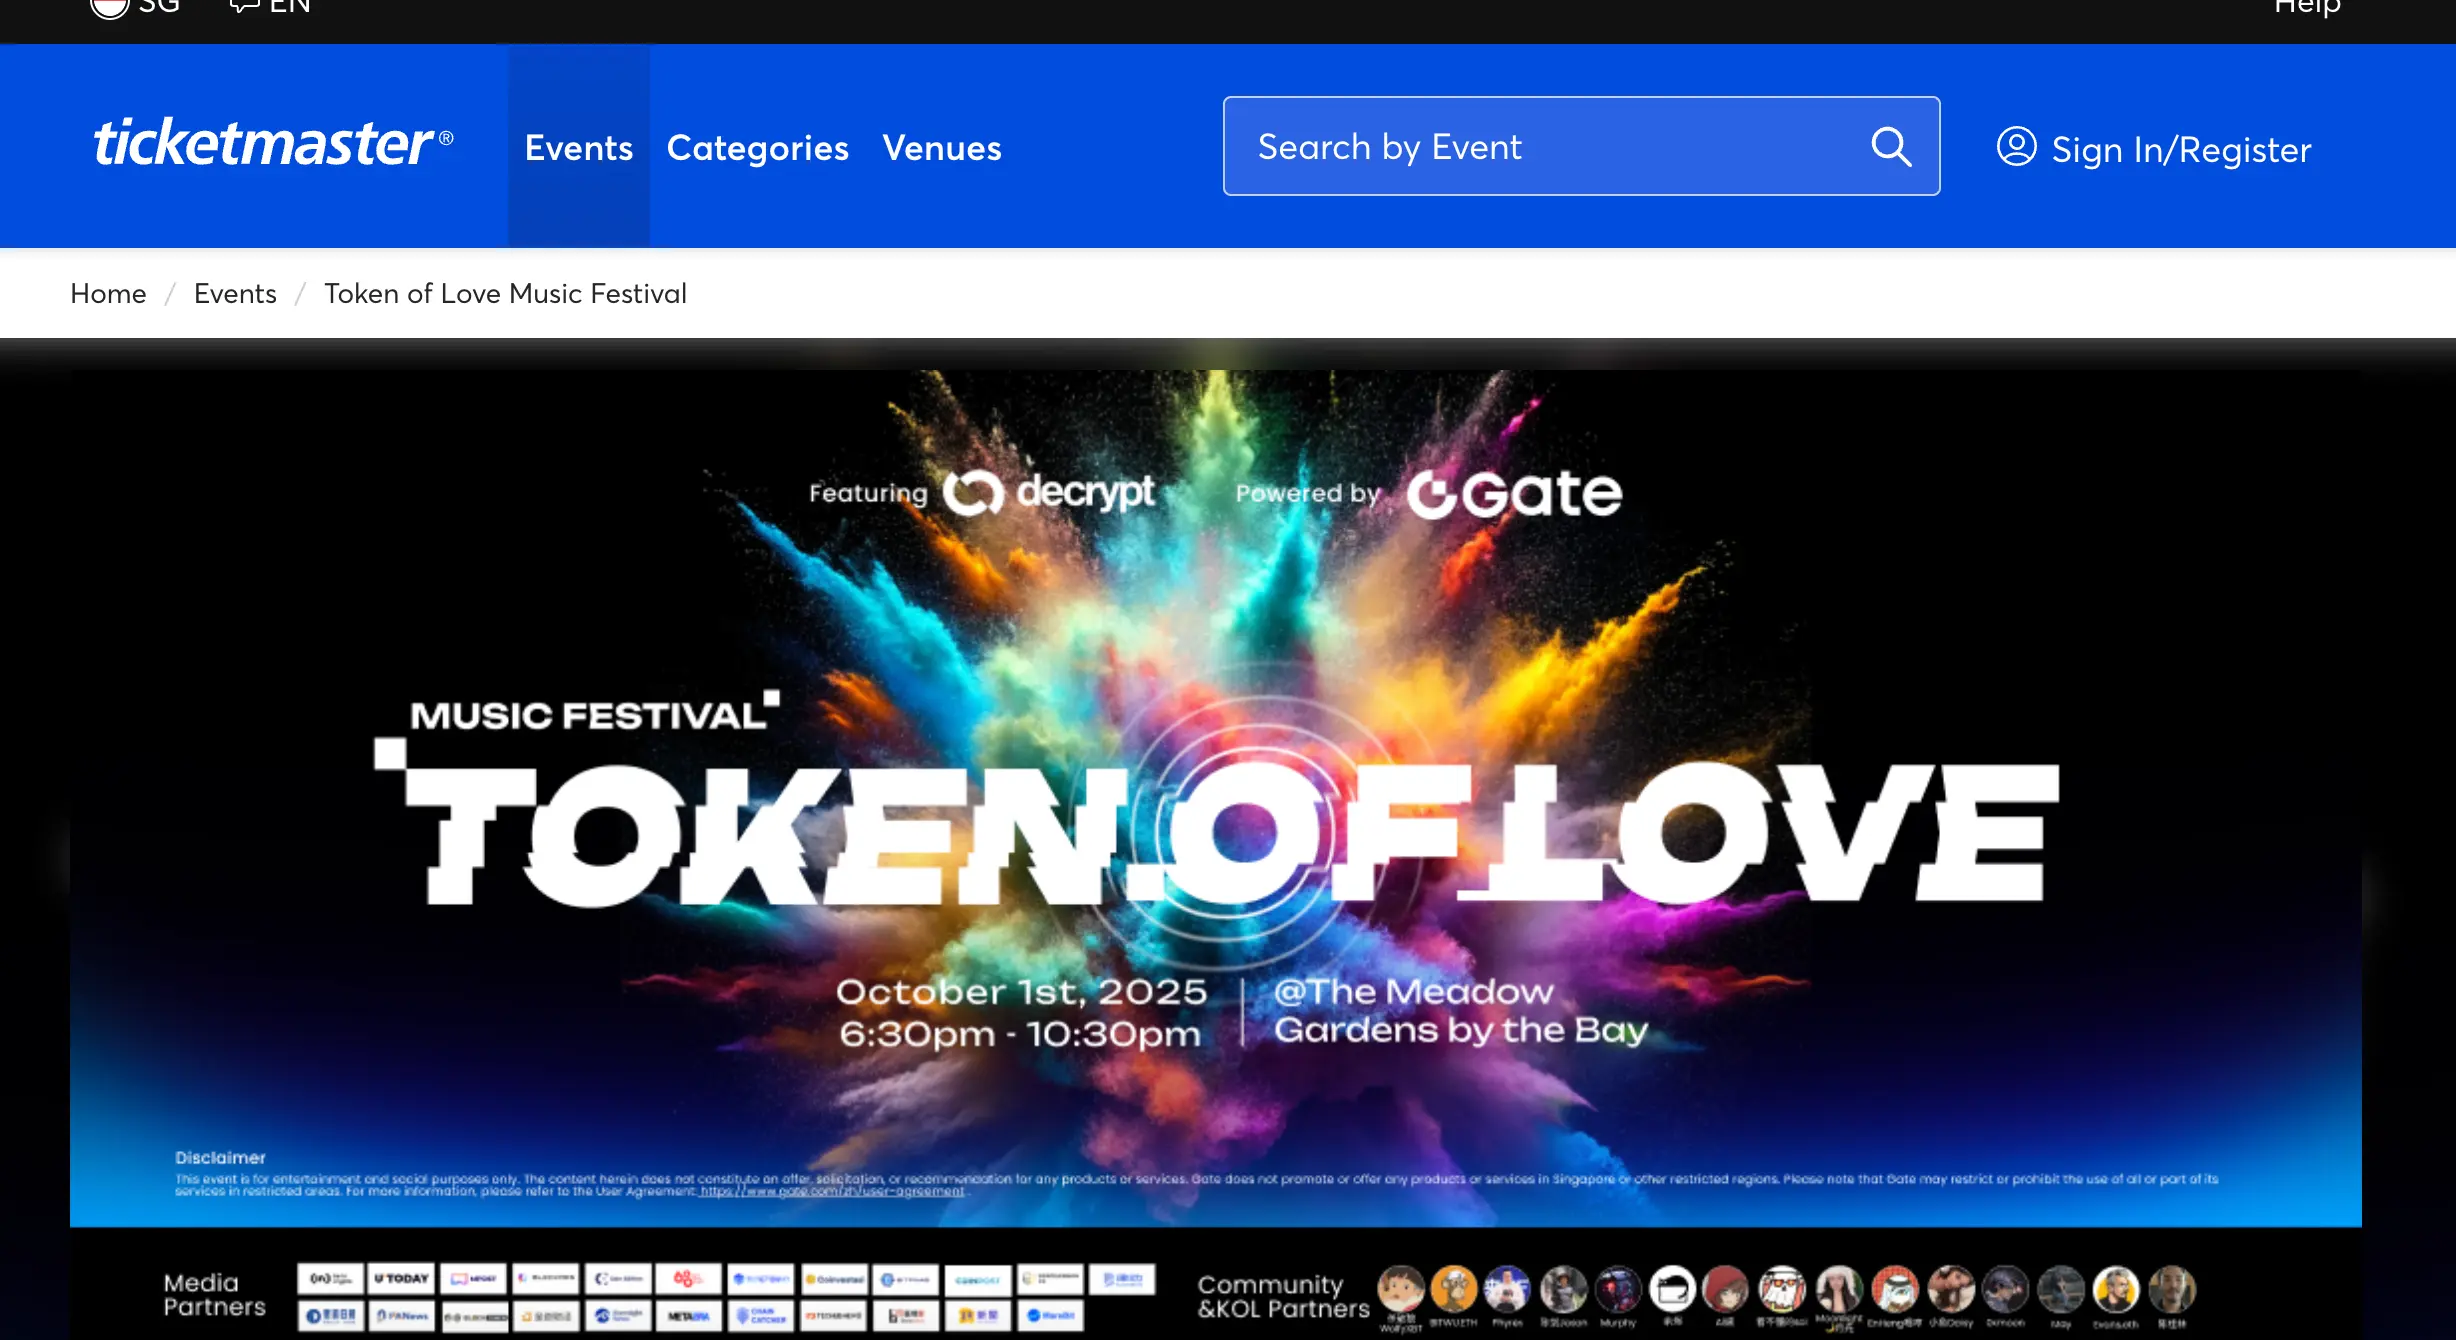The image size is (2456, 1340).
Task: Open the Events menu item
Action: [x=579, y=147]
